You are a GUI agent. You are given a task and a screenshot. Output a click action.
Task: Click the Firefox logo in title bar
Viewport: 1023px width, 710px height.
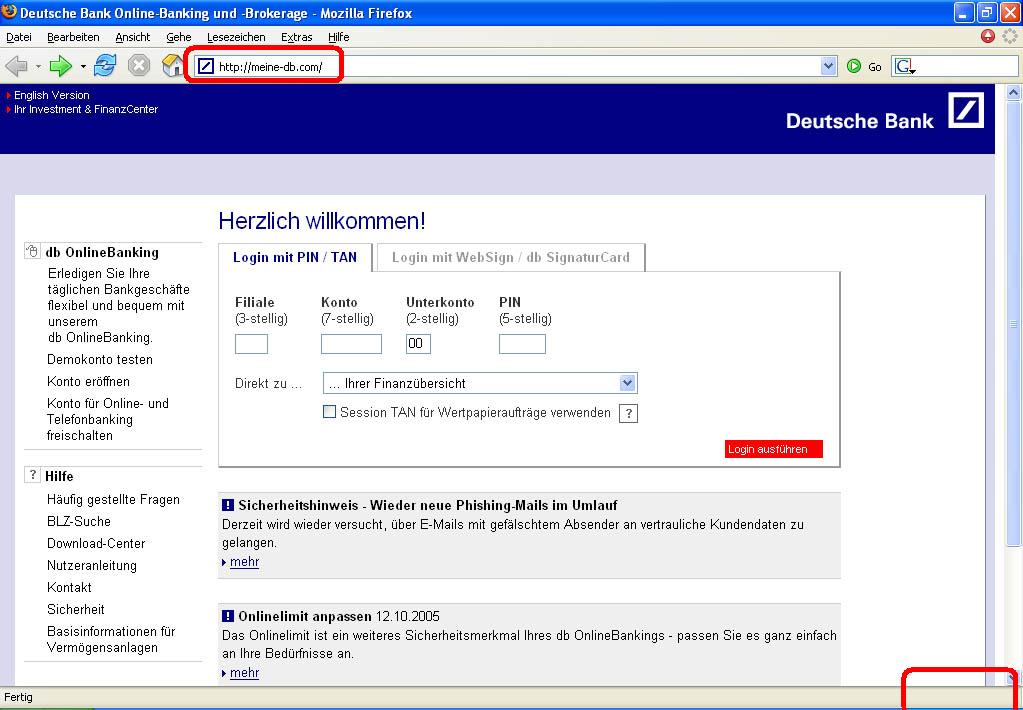(x=9, y=12)
